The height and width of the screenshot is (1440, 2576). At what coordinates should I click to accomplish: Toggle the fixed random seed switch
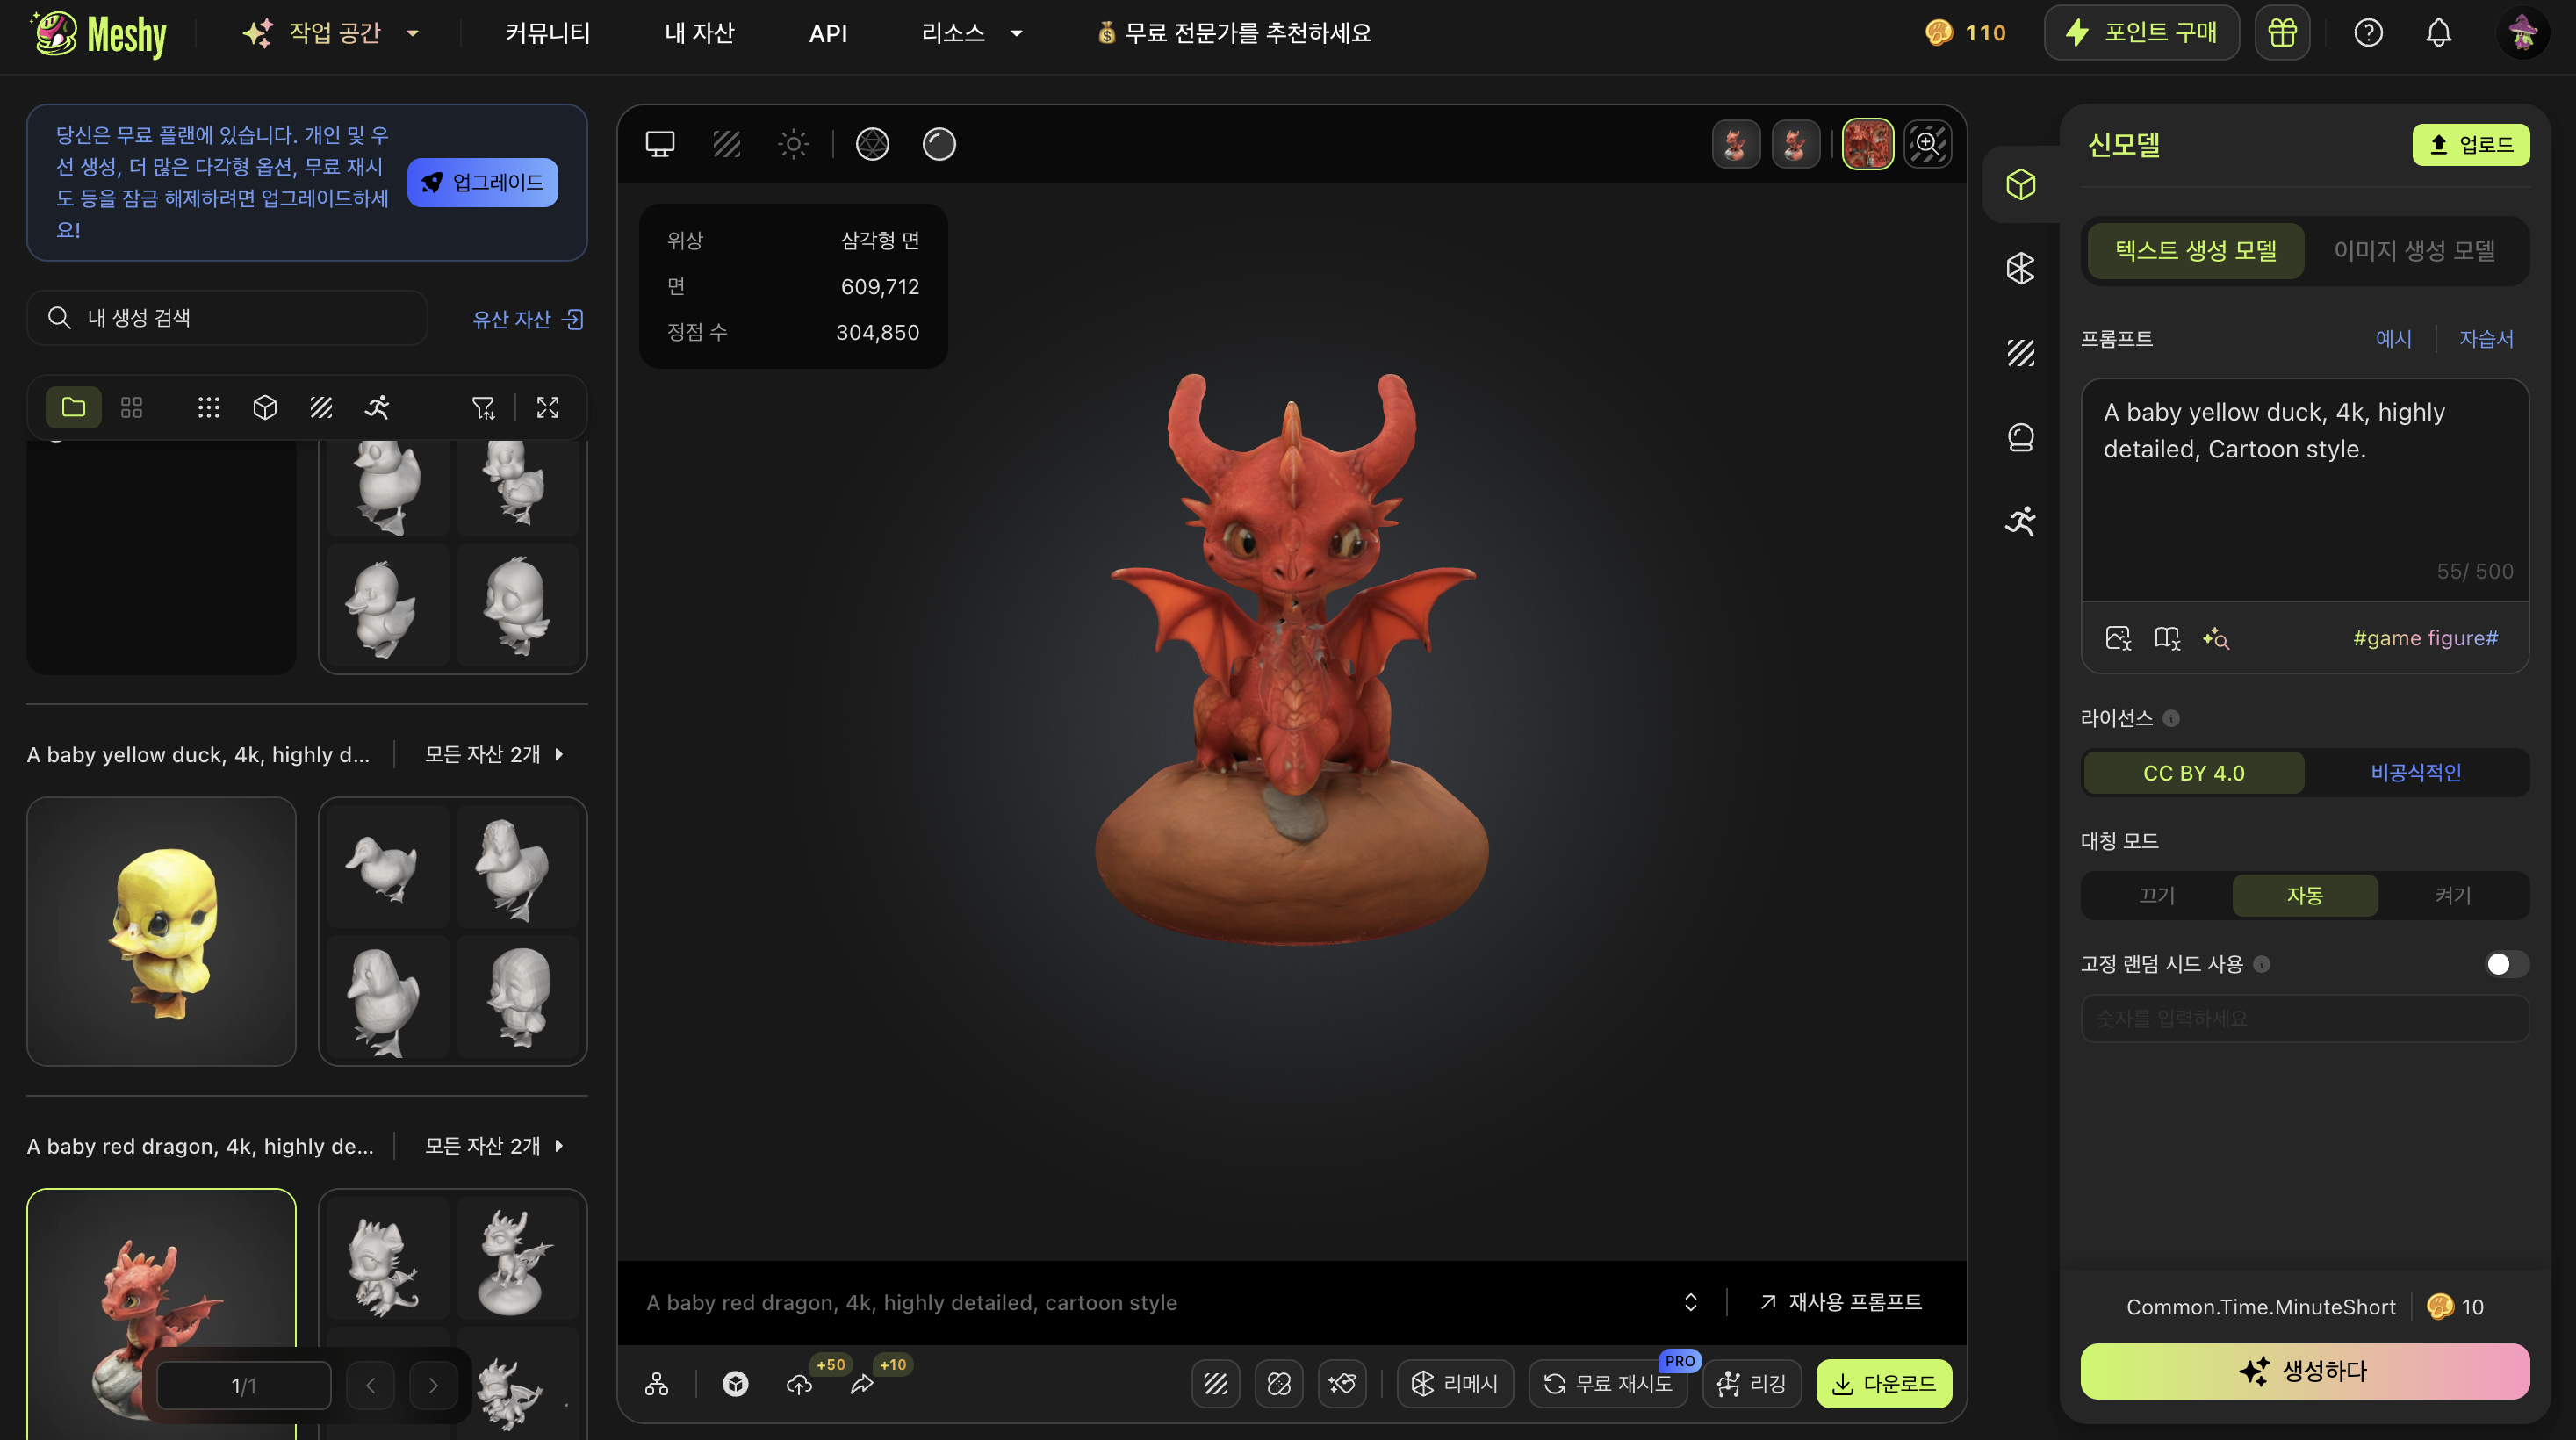click(2506, 964)
